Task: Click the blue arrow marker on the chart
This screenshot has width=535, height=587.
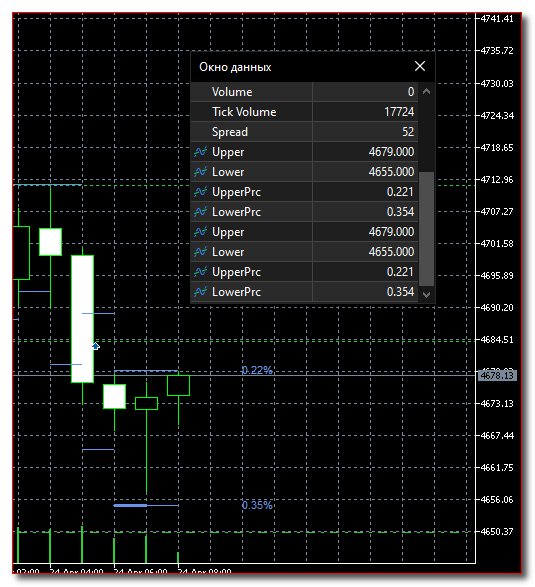Action: (96, 346)
